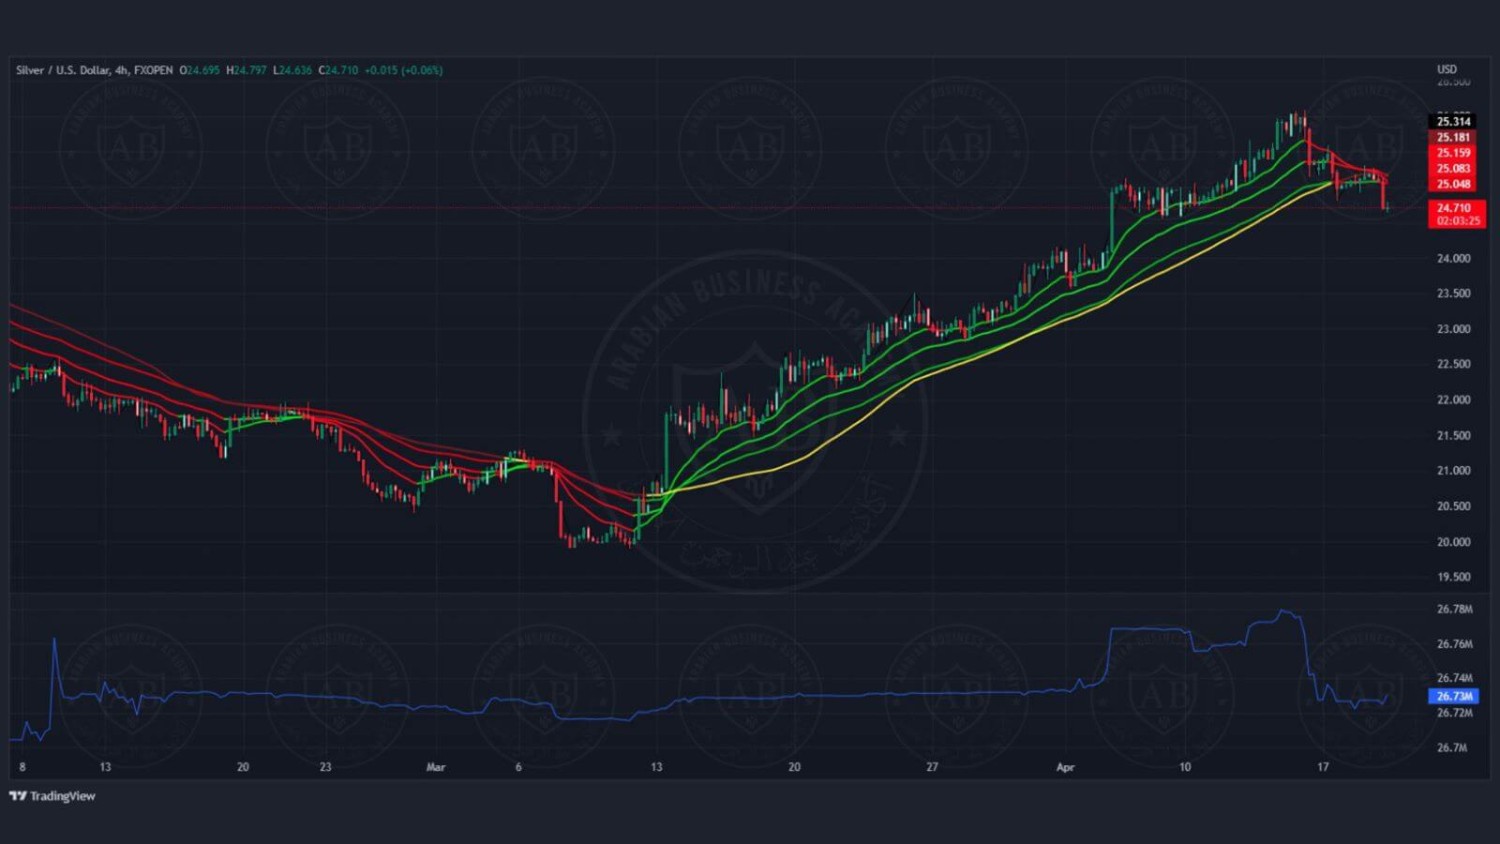Click the red 25.181 price tag

coord(1453,137)
